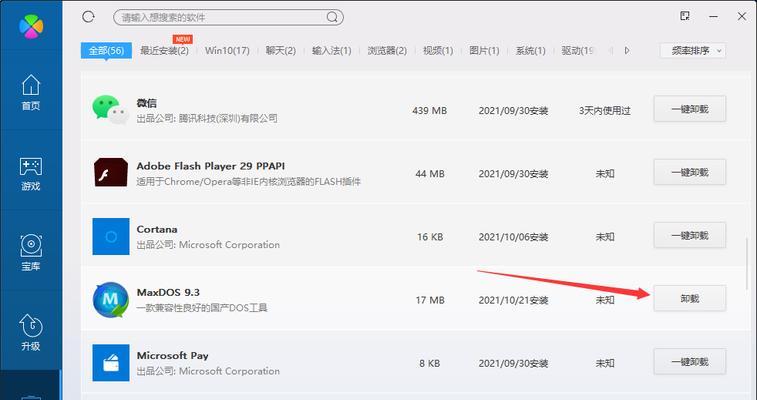
Task: Select the Win10(17) tab
Action: click(227, 50)
